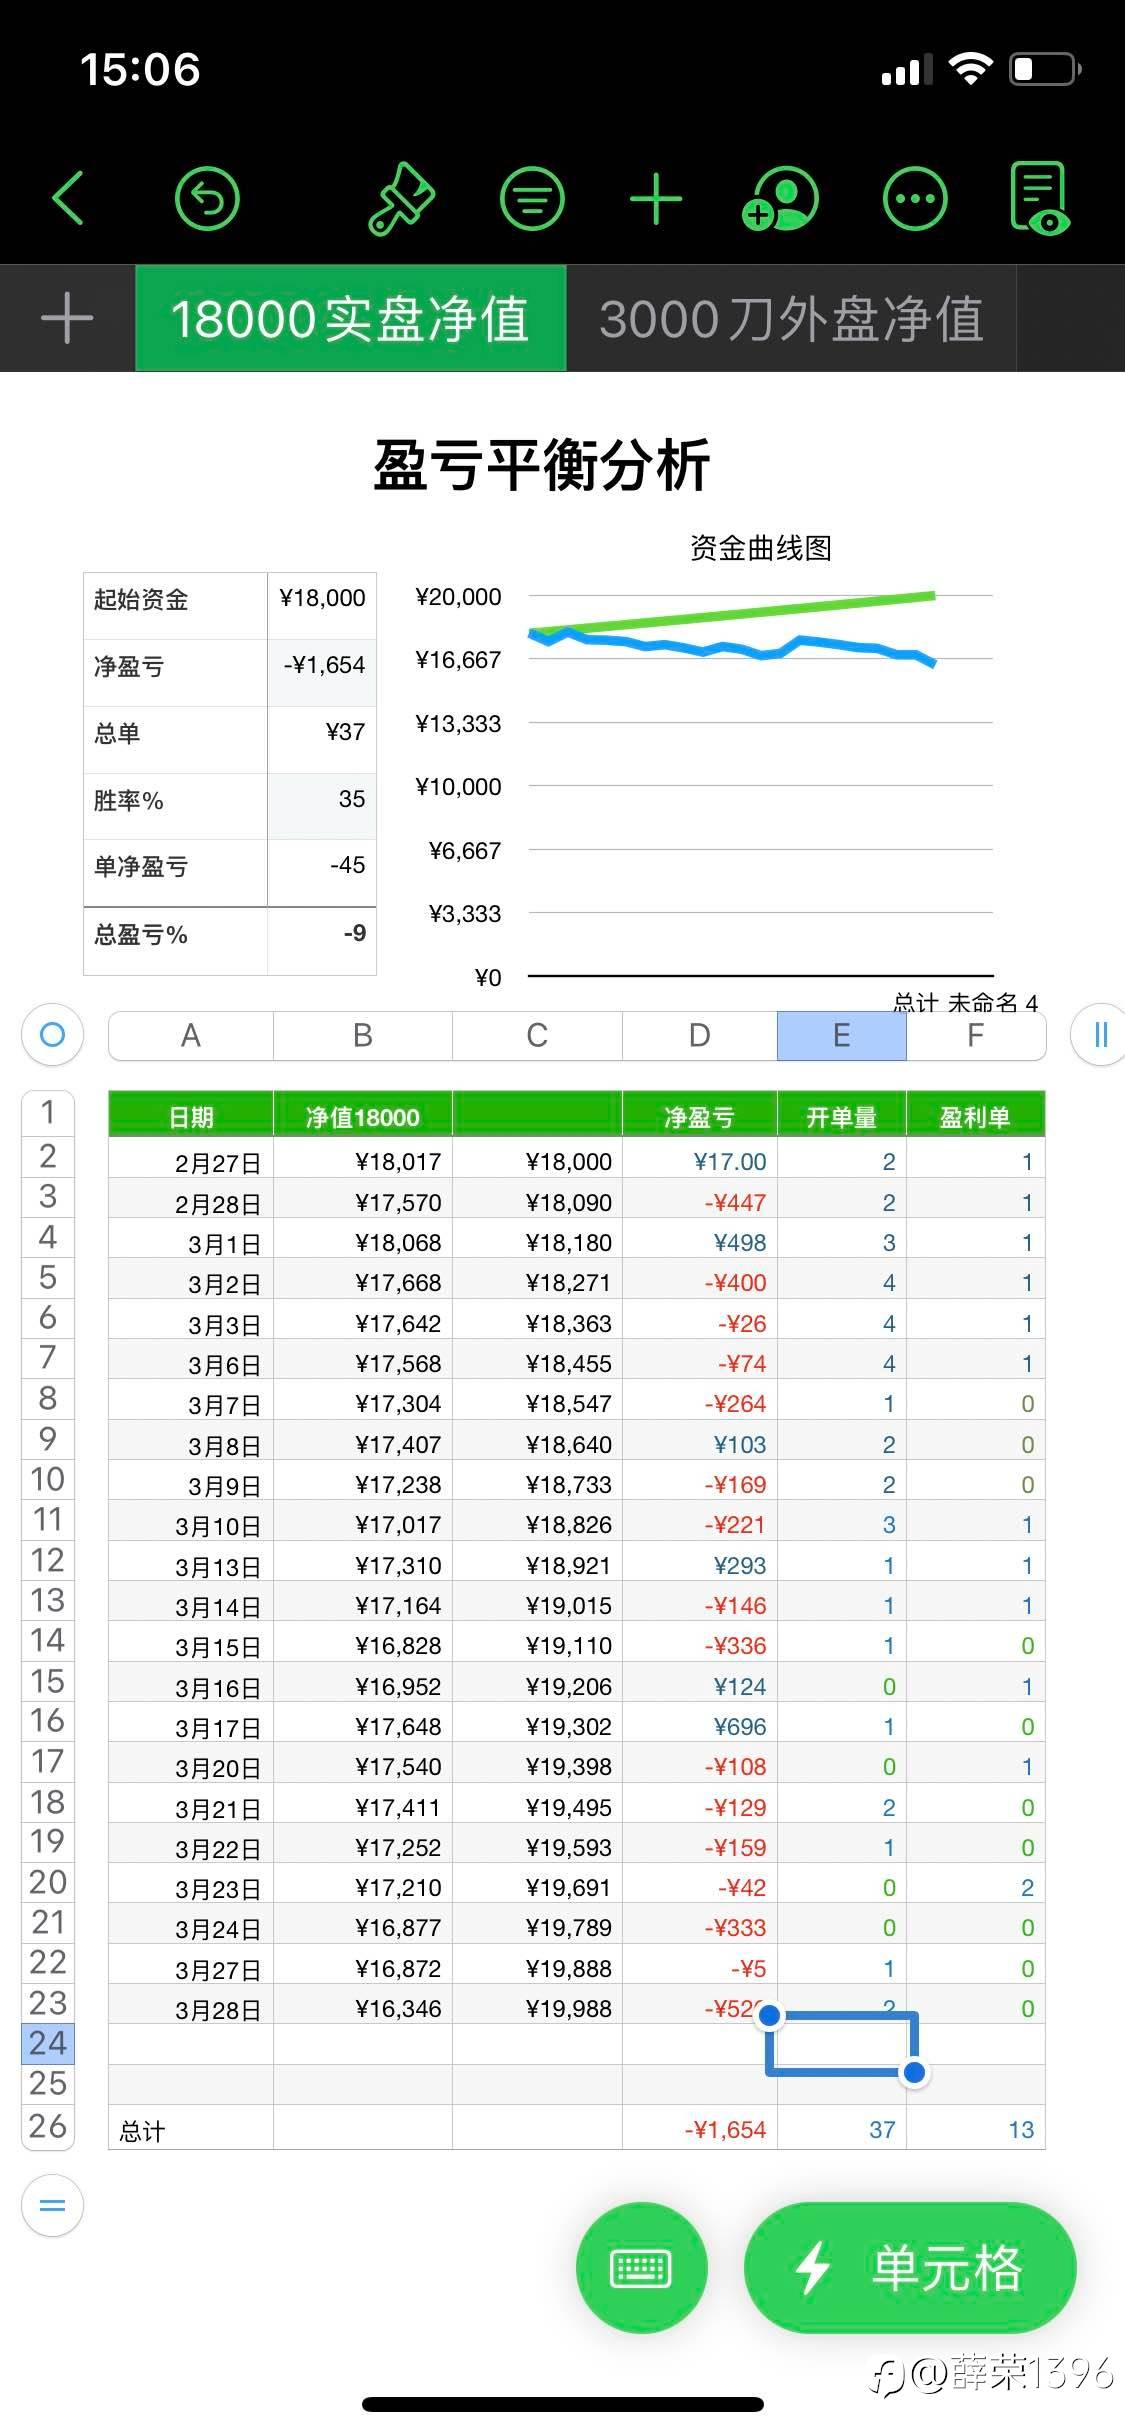Select column C header
1125x2436 pixels.
[x=537, y=1035]
